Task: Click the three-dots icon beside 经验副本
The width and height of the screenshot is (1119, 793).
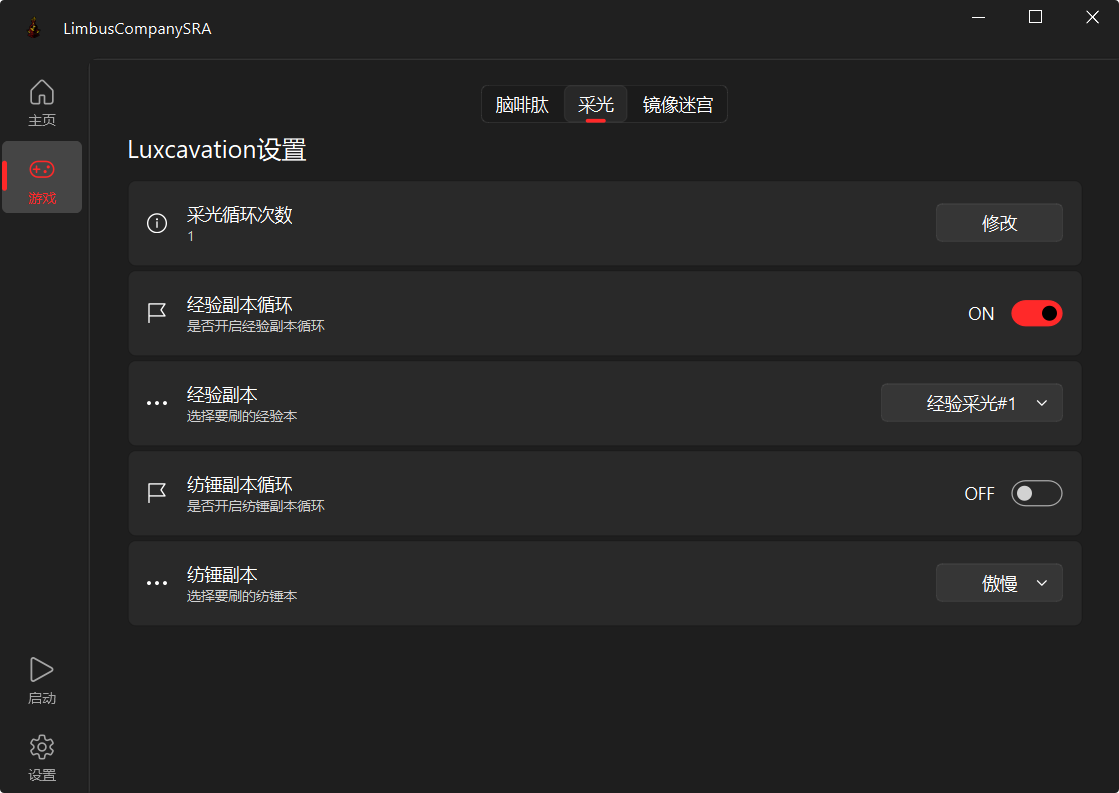Action: click(157, 403)
